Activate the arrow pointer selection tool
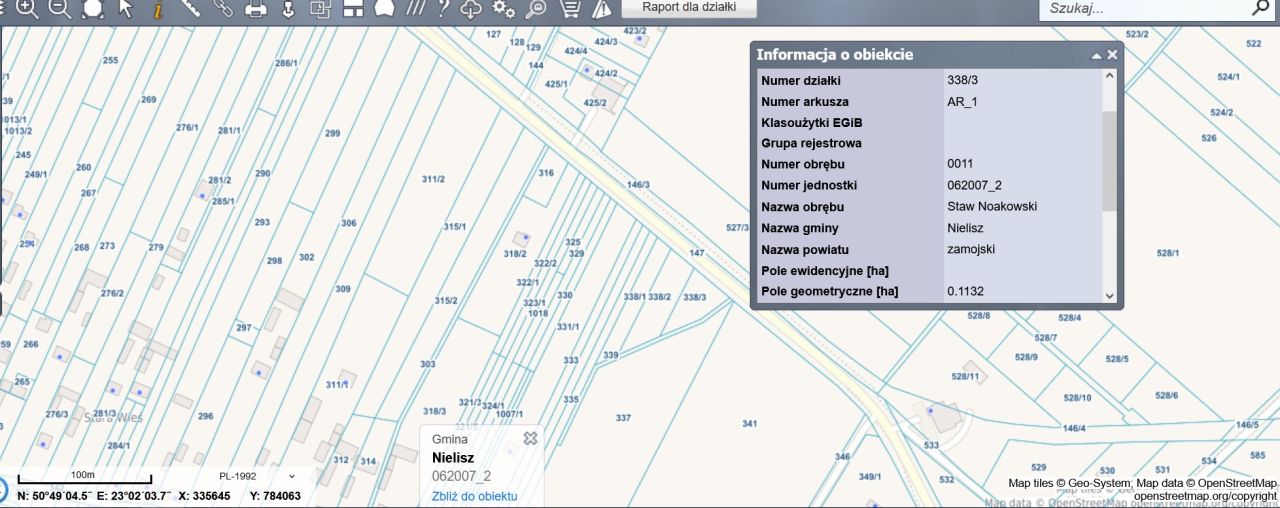Viewport: 1280px width, 508px height. (x=125, y=9)
